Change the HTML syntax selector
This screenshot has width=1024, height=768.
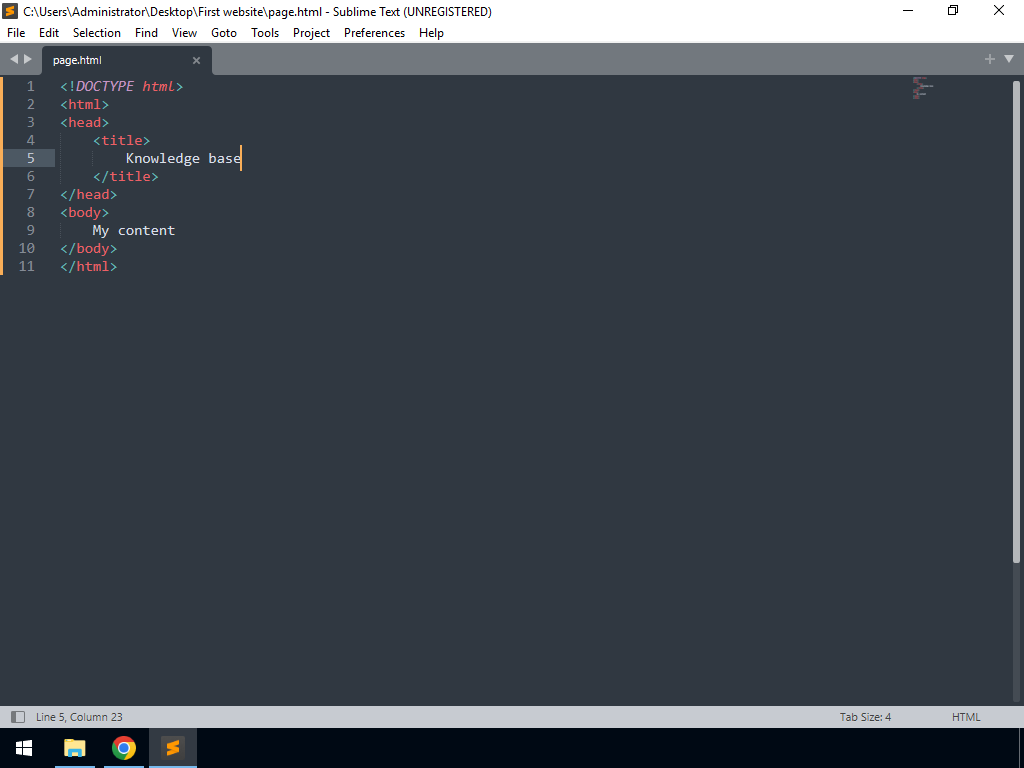click(966, 717)
